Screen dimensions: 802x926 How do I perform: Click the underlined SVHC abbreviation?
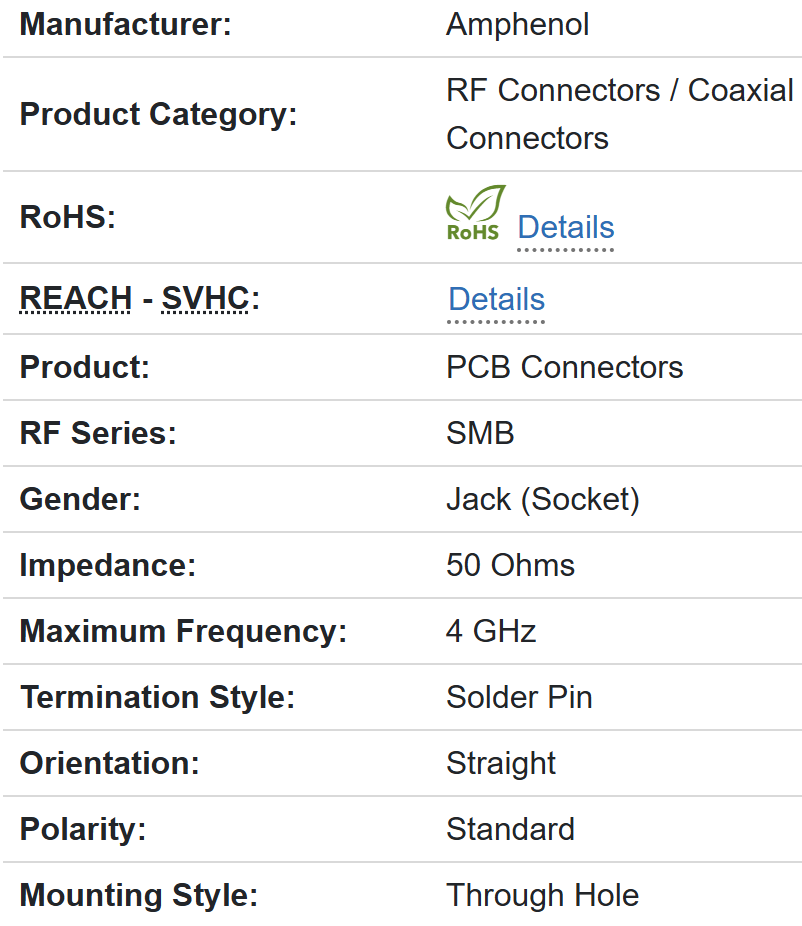[205, 299]
